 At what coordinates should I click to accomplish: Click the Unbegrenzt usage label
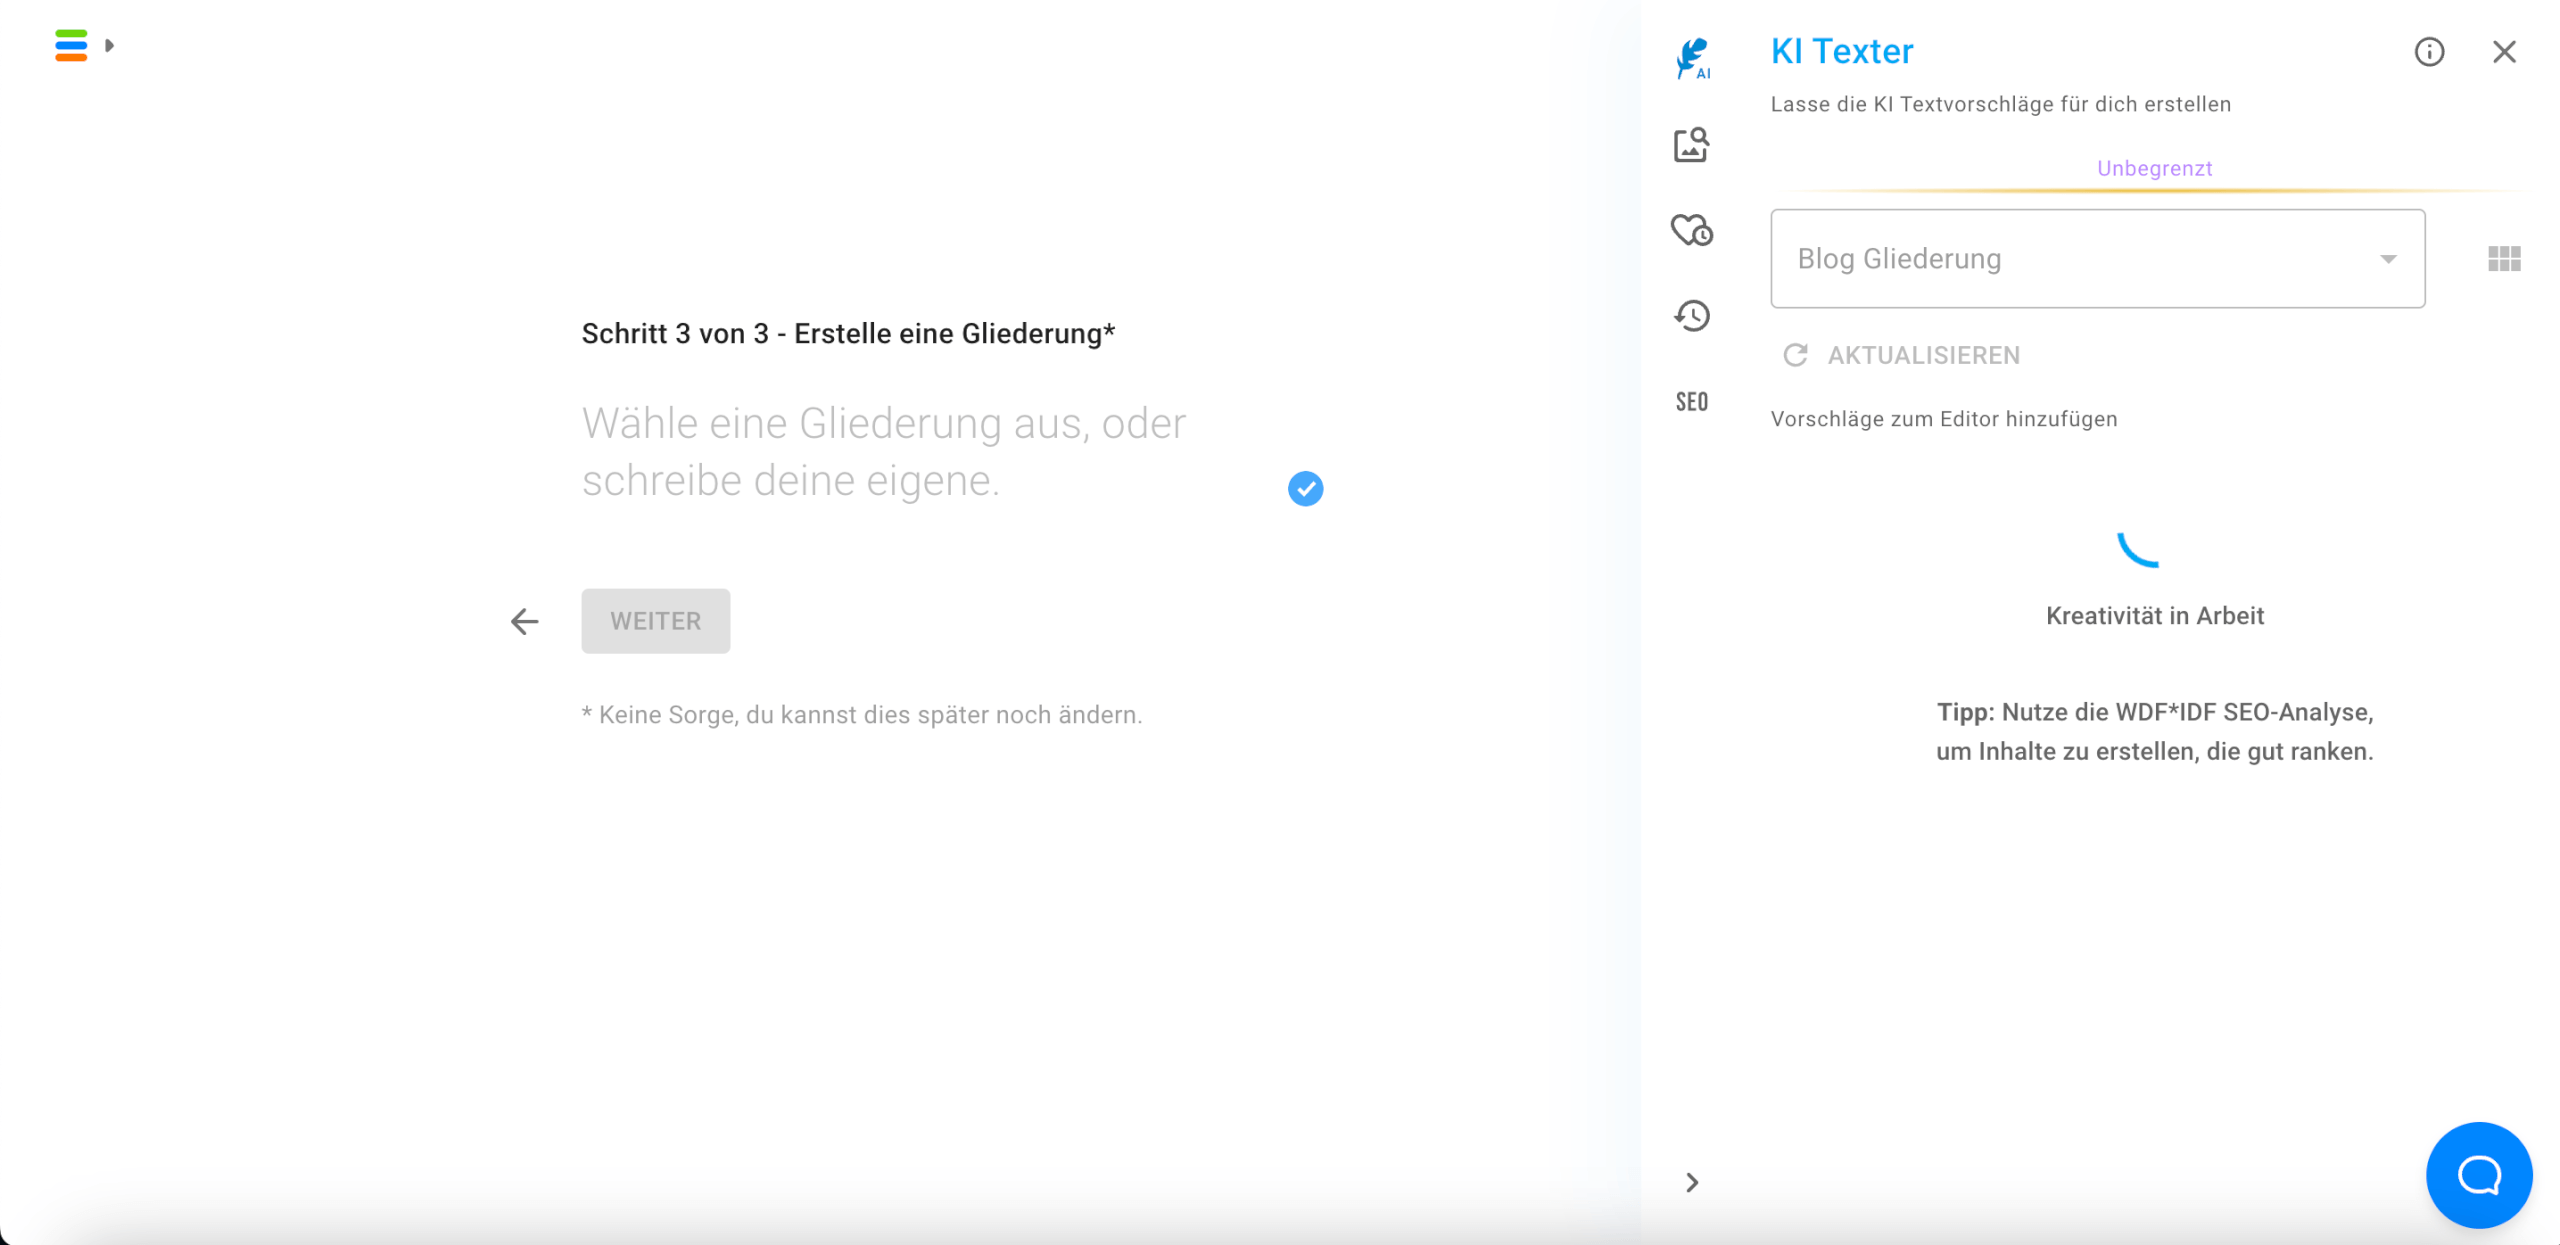[x=2154, y=168]
